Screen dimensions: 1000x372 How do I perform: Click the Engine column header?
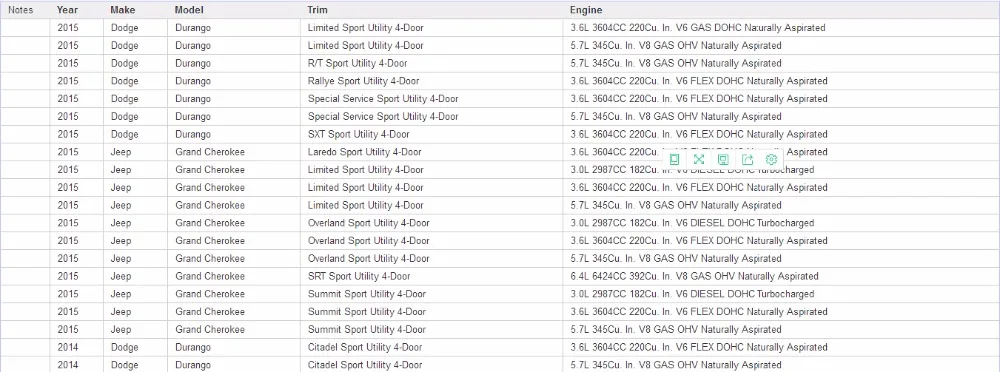(585, 10)
